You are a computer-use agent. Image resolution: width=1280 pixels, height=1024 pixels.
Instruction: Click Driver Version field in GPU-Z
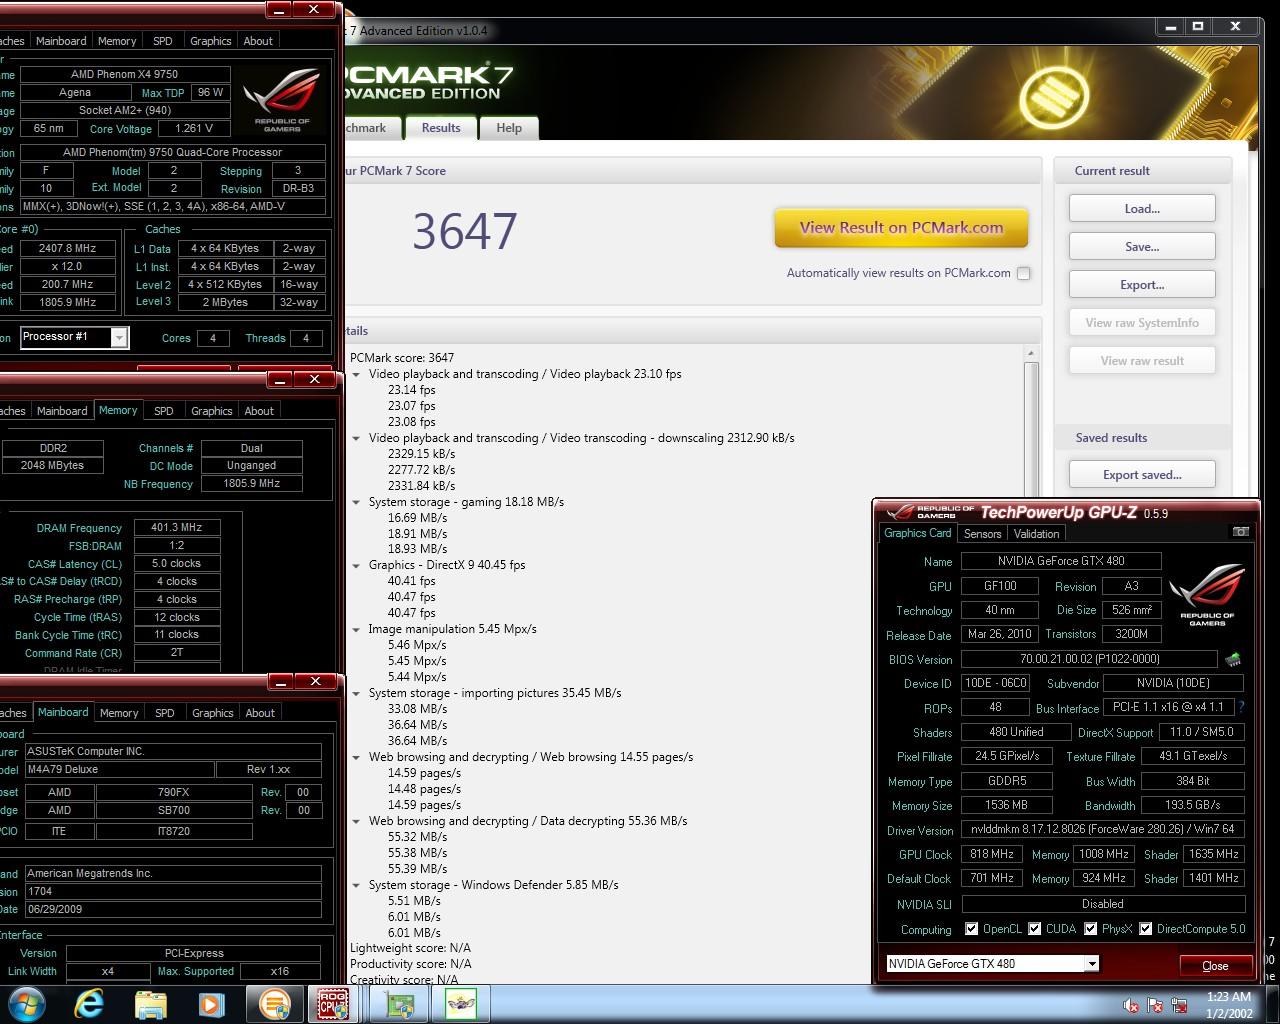(1103, 829)
